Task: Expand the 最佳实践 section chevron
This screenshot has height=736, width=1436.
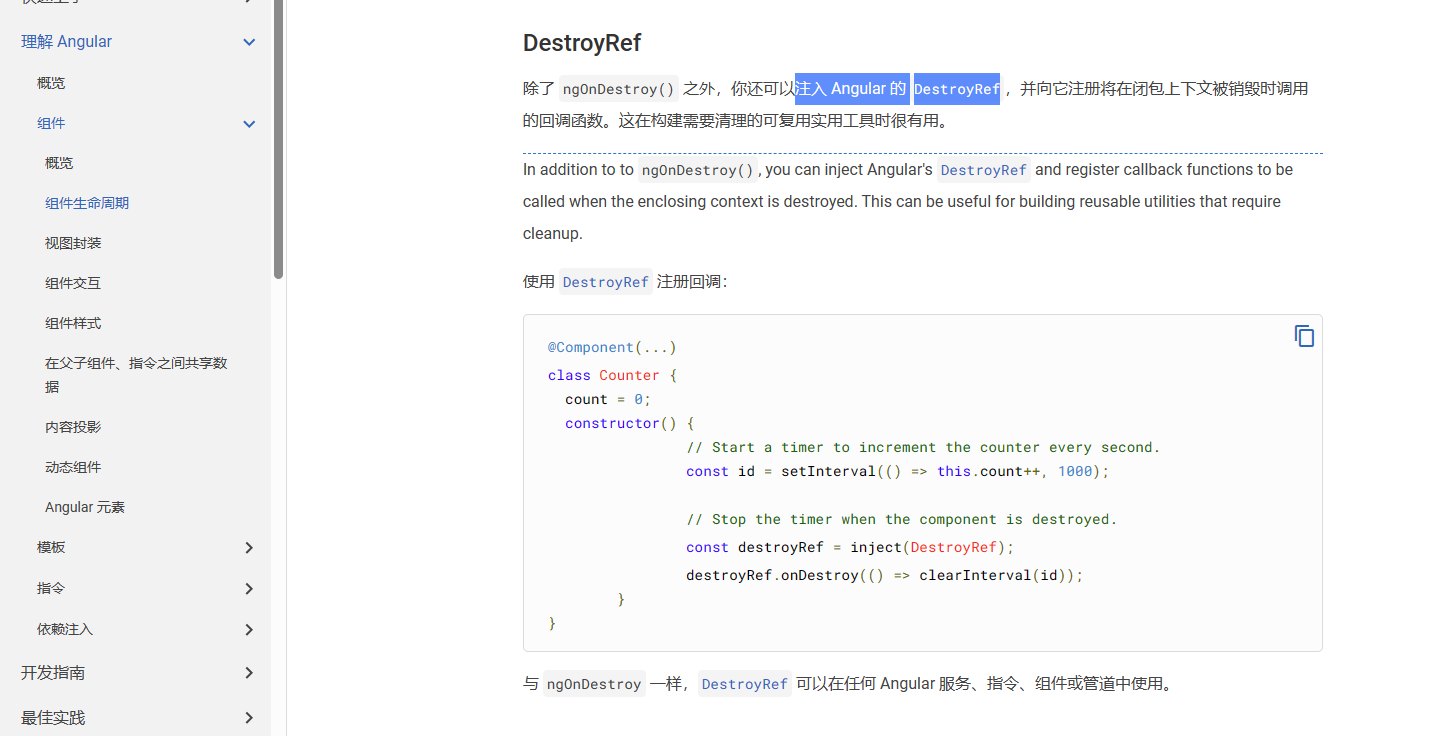Action: pyautogui.click(x=249, y=718)
